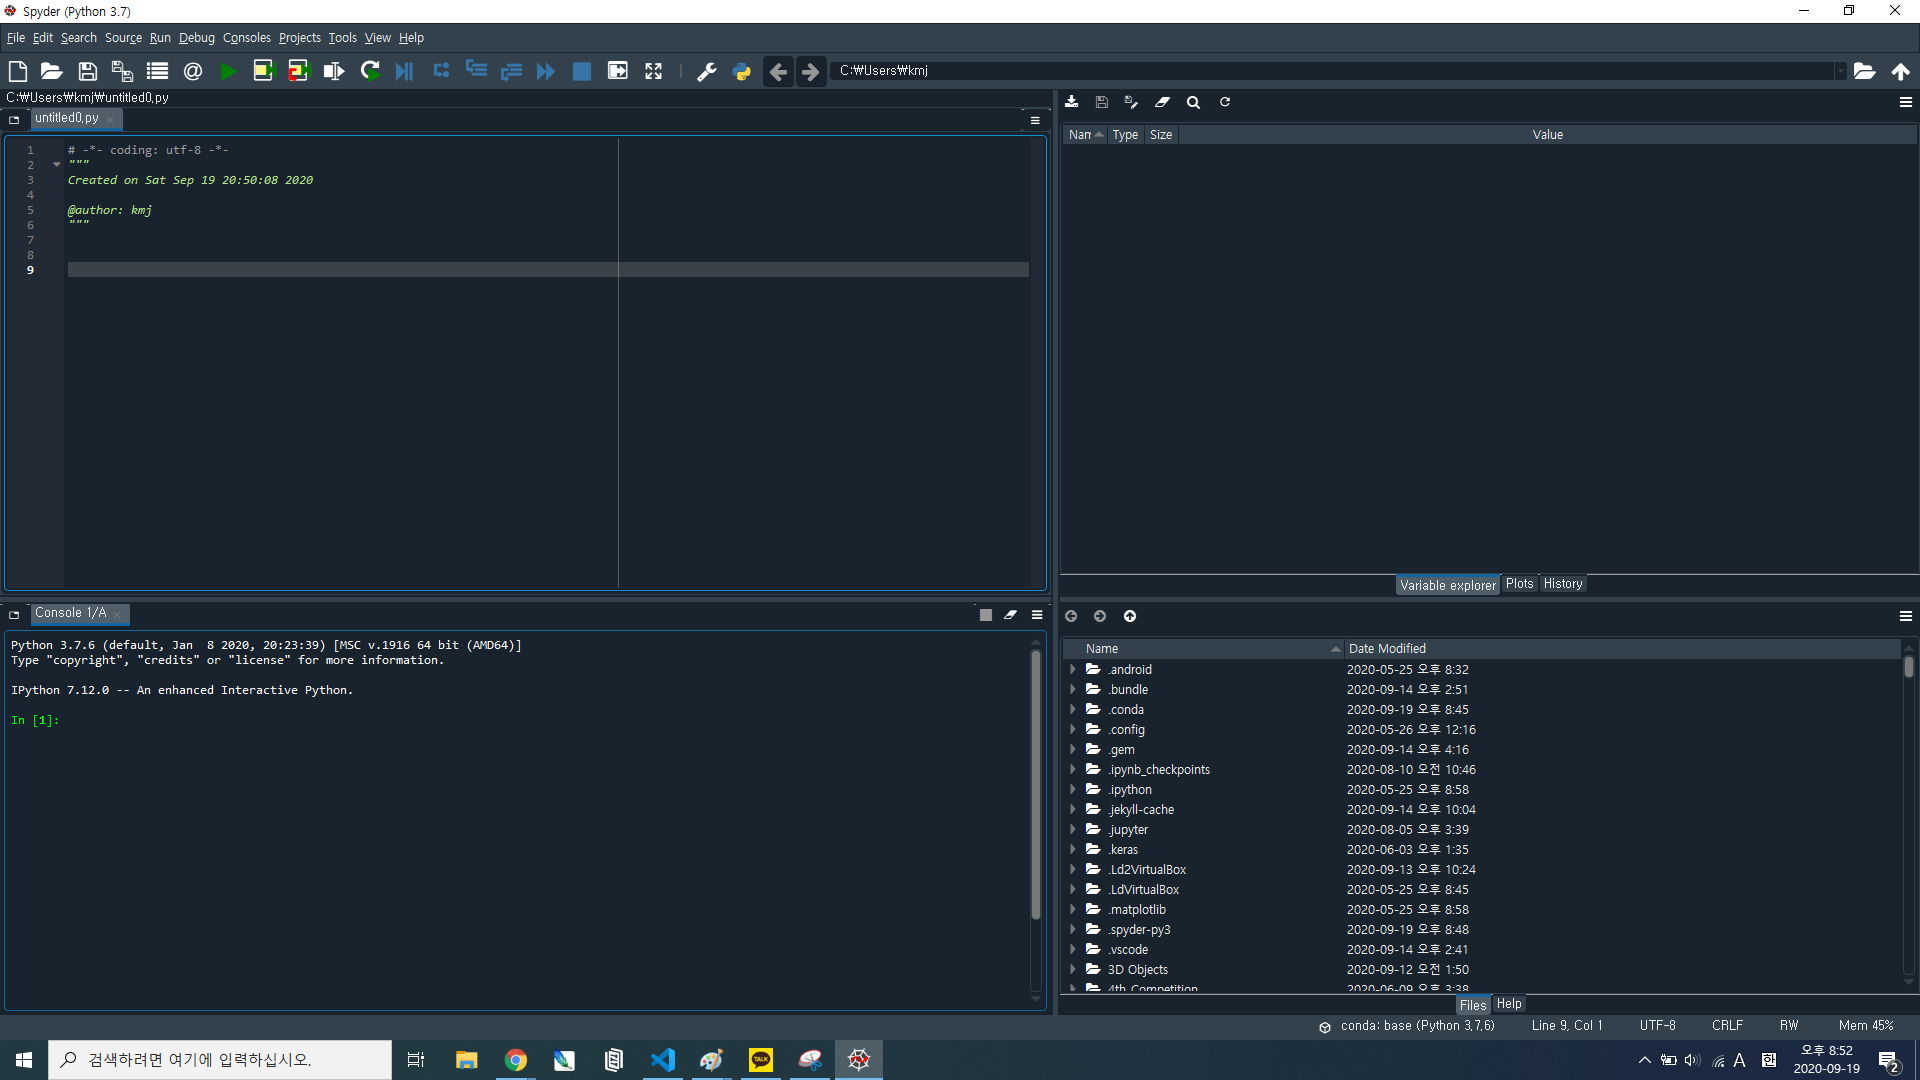Click the Preferences wrench icon
This screenshot has width=1920, height=1080.
coord(706,71)
